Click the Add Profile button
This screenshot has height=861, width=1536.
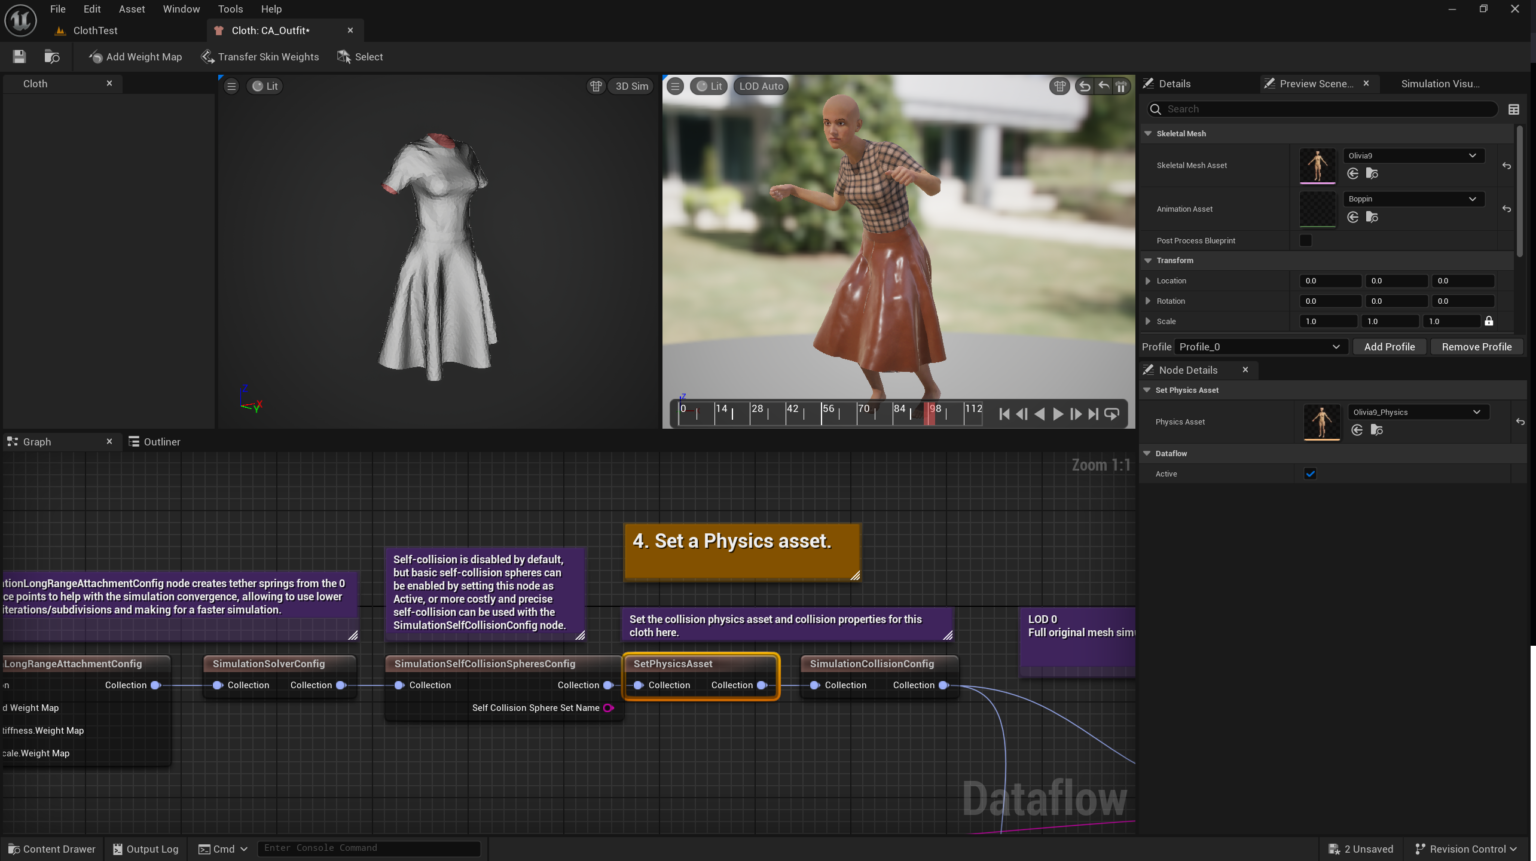coord(1389,346)
